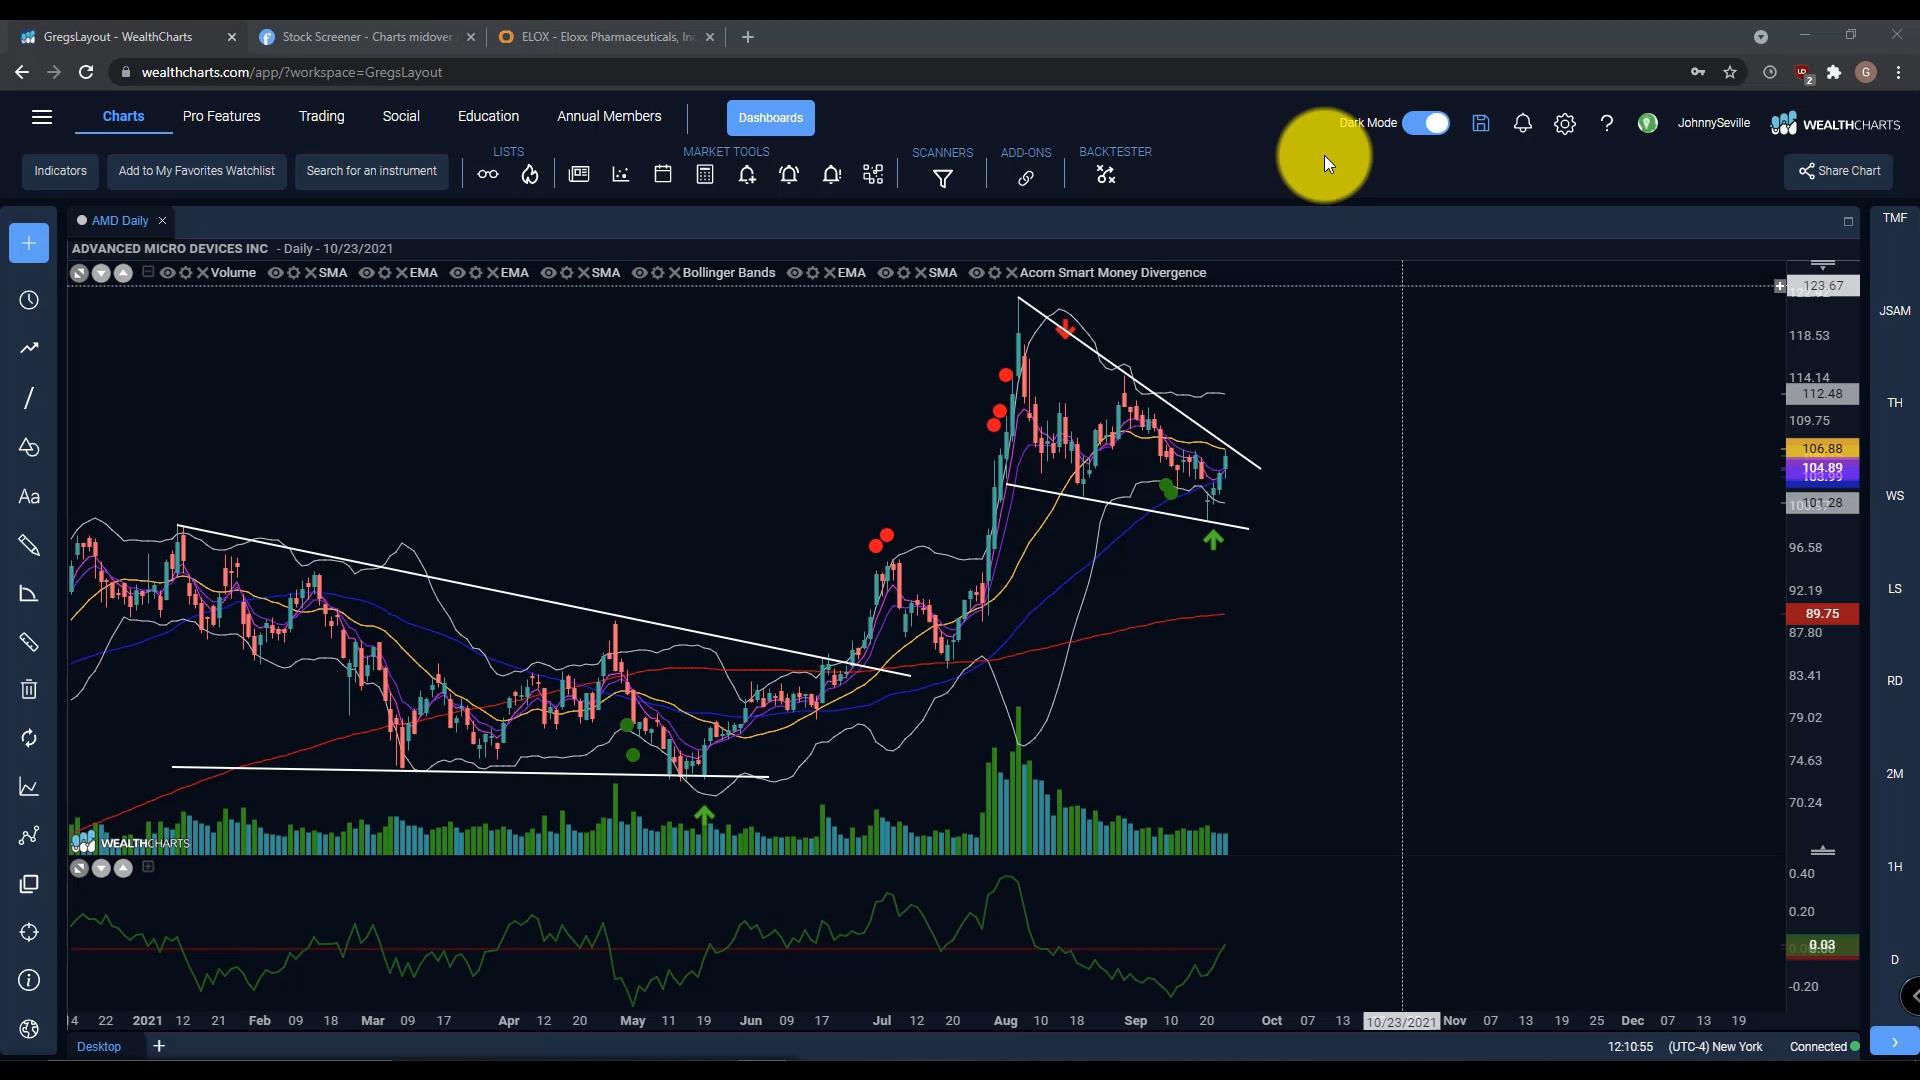
Task: Click the save workspace floppy disk icon
Action: point(1481,123)
